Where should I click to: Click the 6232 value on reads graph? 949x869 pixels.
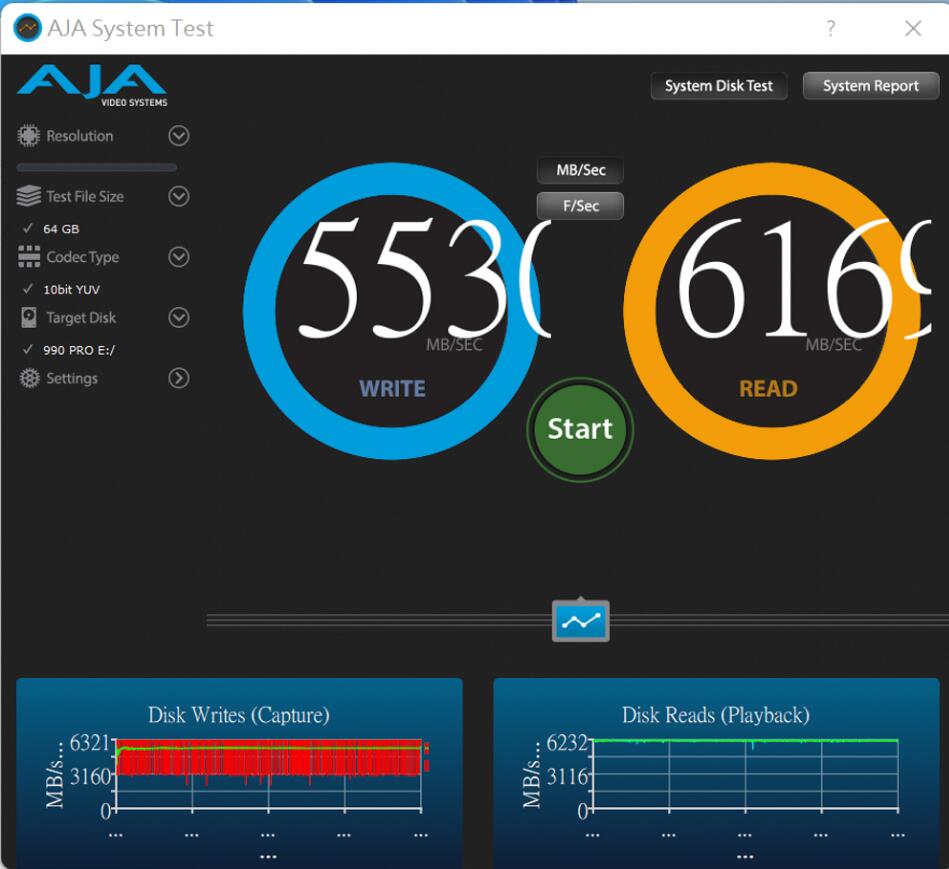point(566,742)
